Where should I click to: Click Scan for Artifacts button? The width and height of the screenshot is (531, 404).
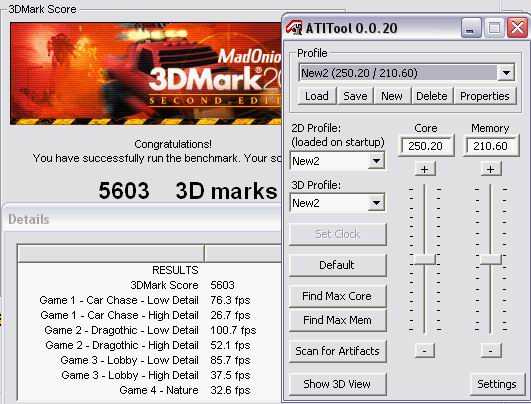(x=337, y=351)
